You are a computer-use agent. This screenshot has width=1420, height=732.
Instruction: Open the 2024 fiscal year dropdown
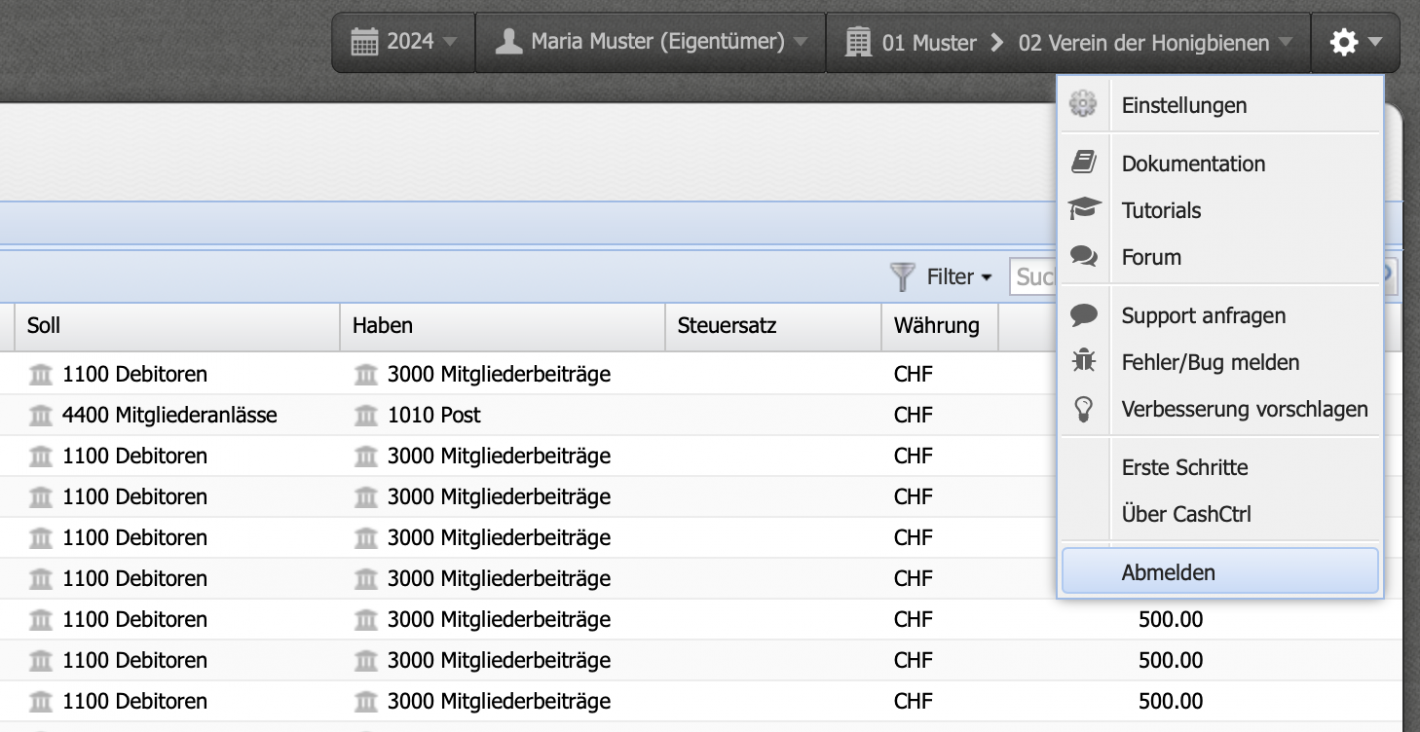pos(404,42)
